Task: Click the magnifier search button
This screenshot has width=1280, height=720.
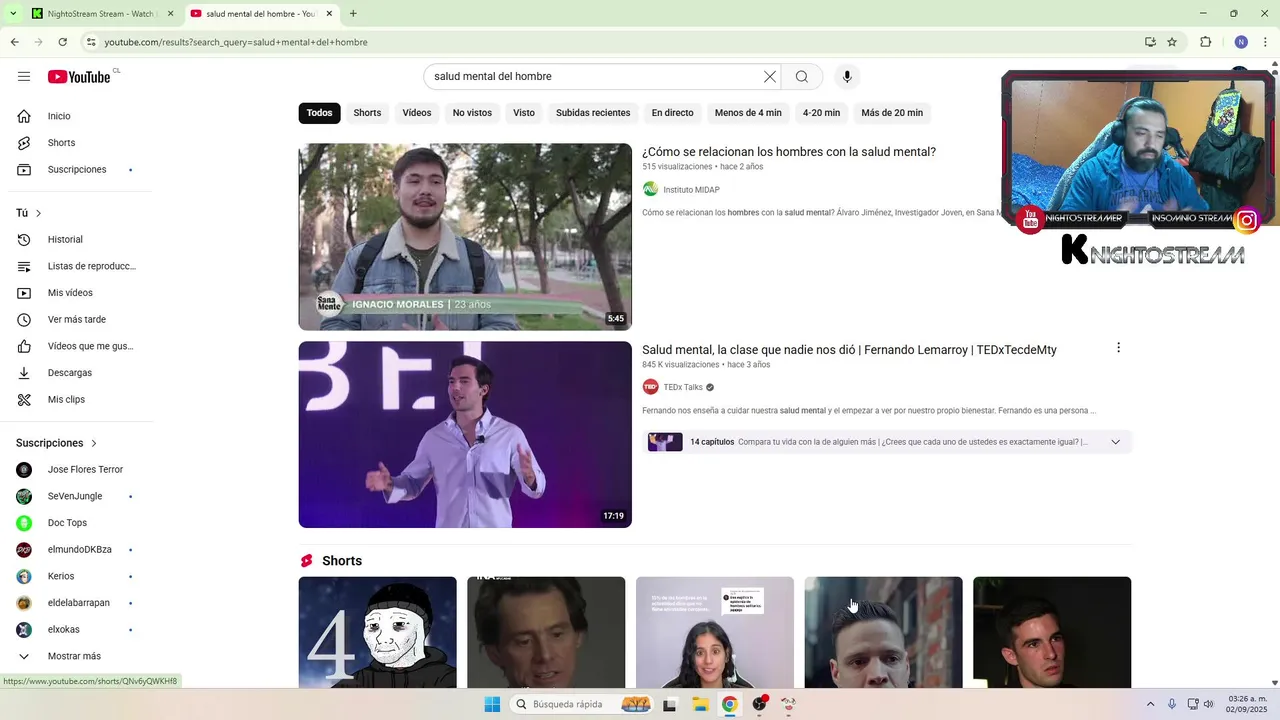Action: 802,77
